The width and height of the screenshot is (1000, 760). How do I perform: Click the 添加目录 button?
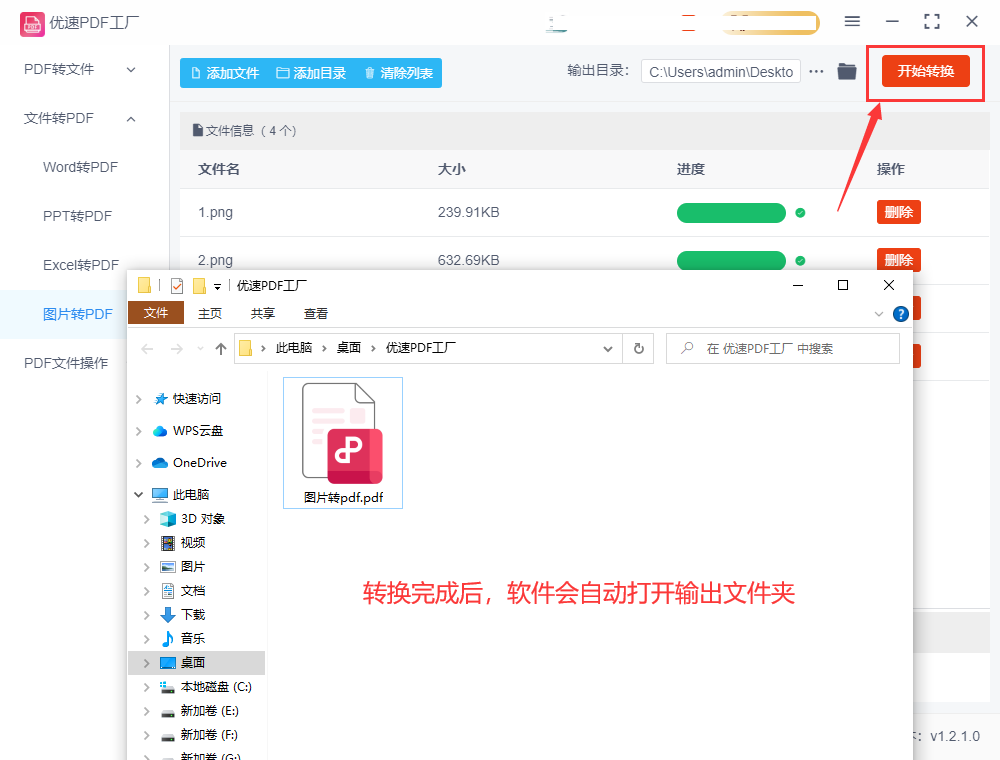[311, 73]
